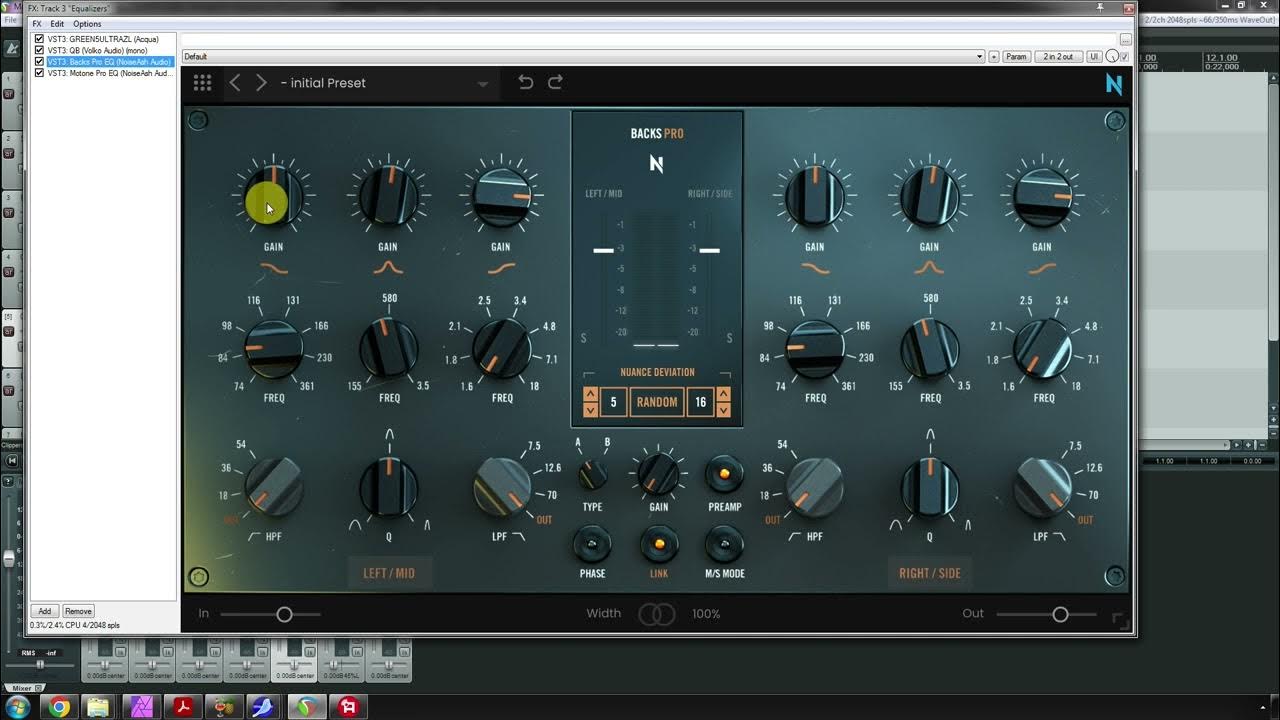Click the 2 in 2 out button
This screenshot has width=1280, height=720.
coord(1058,57)
